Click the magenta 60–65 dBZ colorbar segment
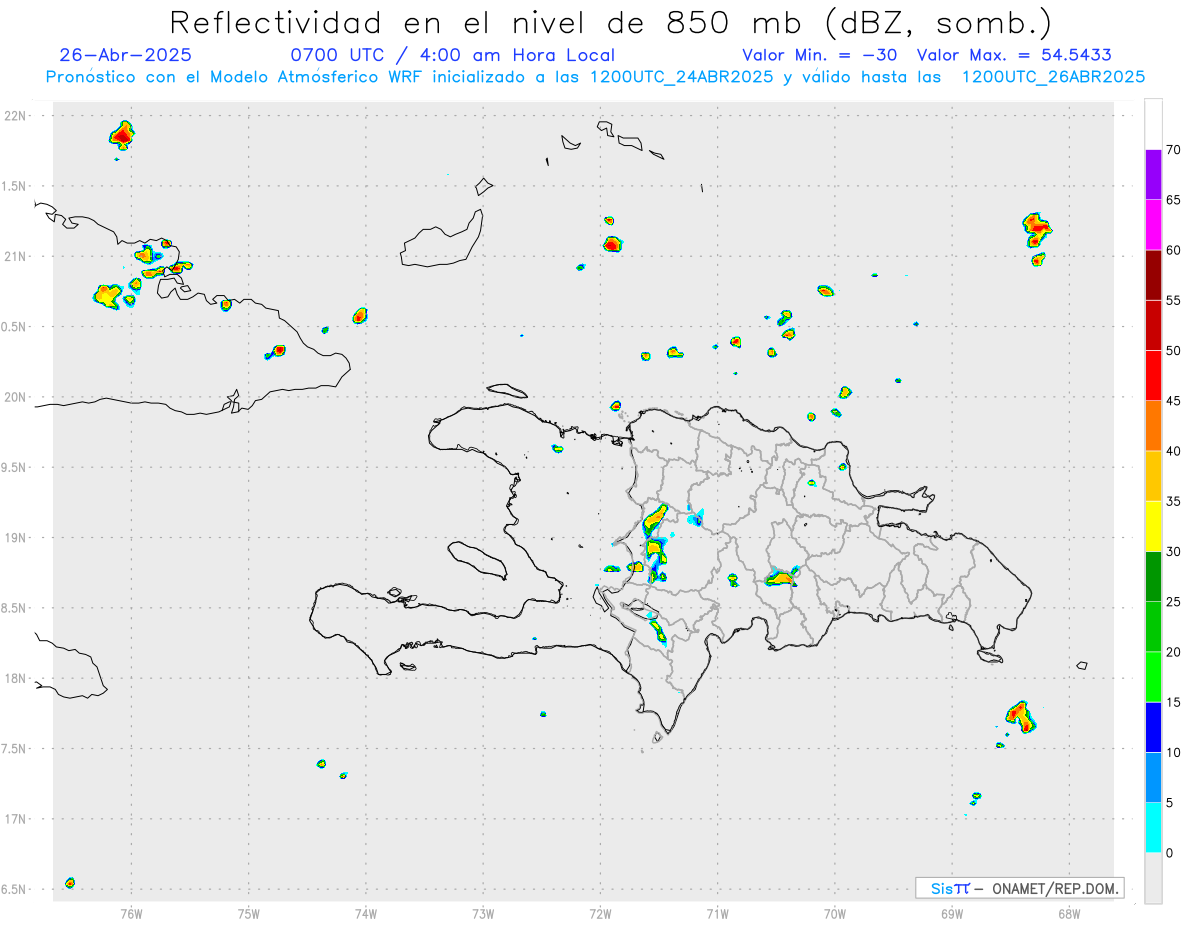This screenshot has height=927, width=1200. click(1153, 224)
